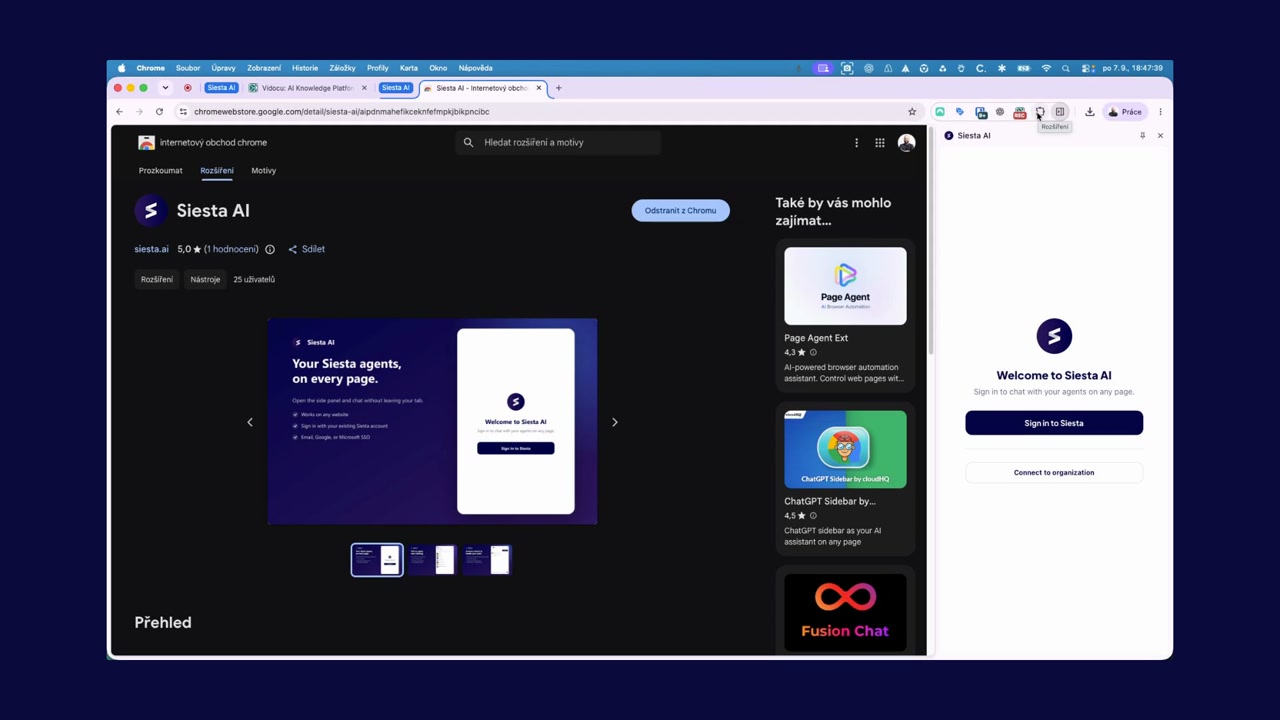Reload the page

159,112
